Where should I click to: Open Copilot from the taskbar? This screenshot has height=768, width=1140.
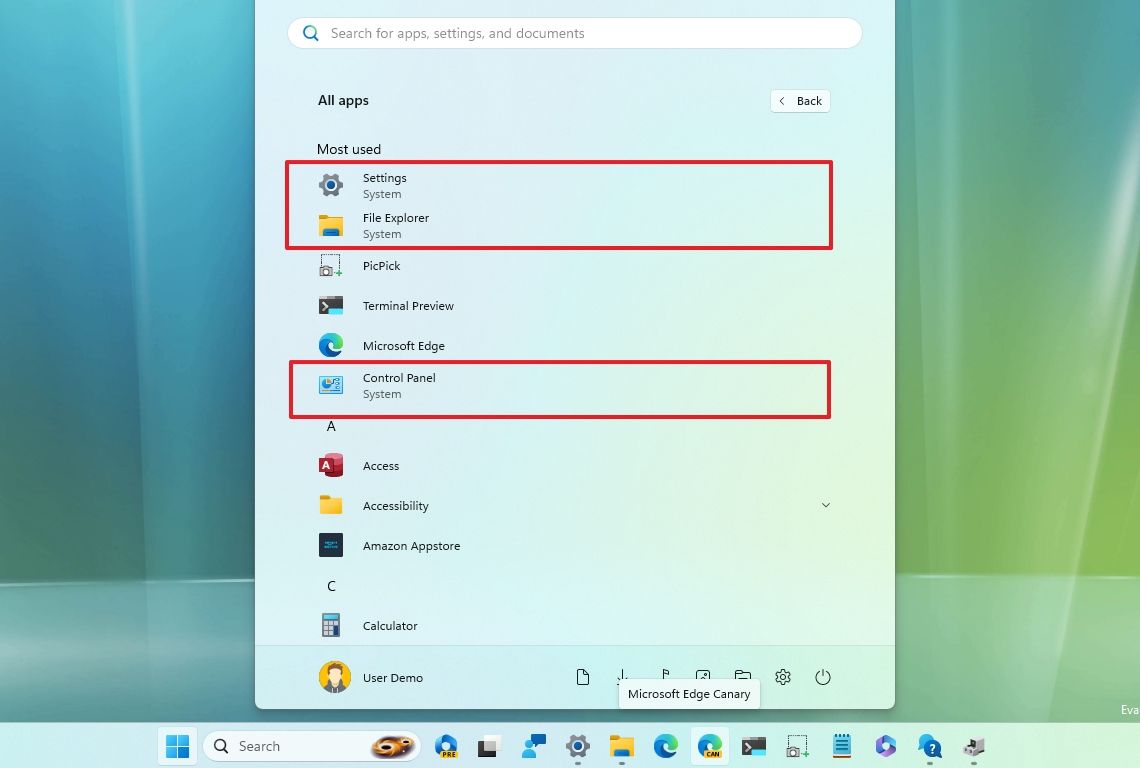[886, 746]
